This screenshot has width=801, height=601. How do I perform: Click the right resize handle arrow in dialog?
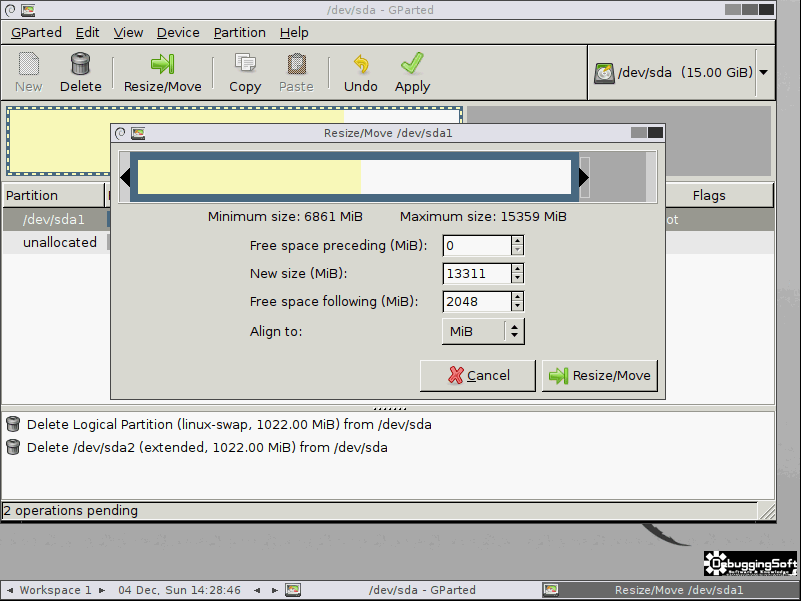click(x=584, y=177)
